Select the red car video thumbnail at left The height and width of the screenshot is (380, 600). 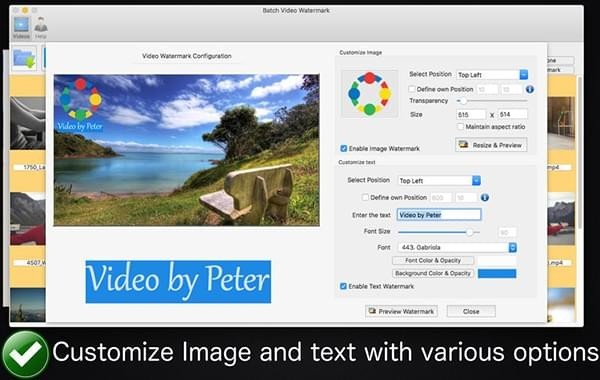(28, 219)
